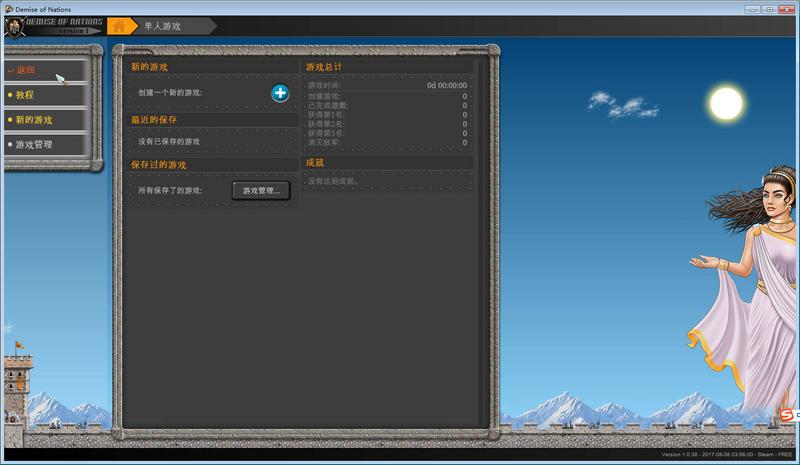Maximize the Demise of Nations window
The height and width of the screenshot is (465, 800).
(769, 8)
